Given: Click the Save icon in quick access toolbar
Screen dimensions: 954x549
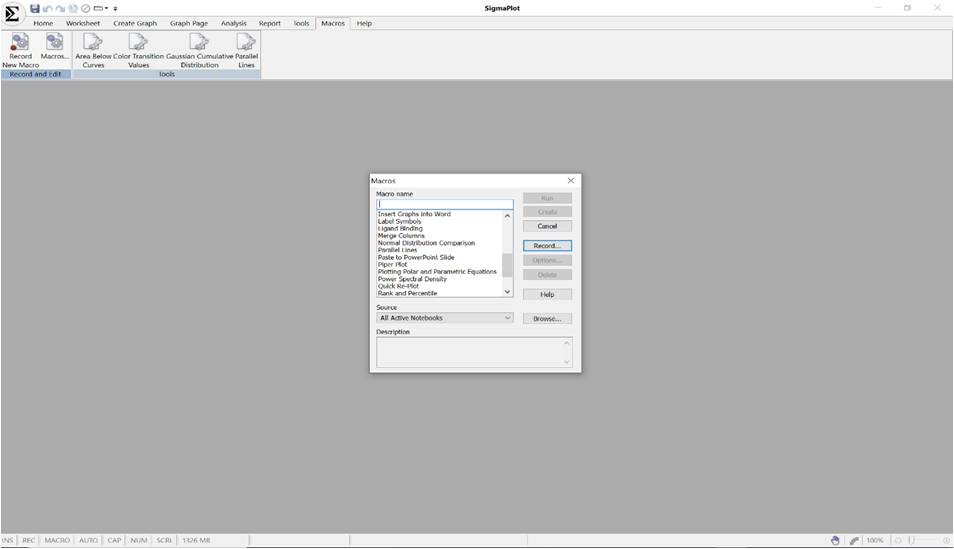Looking at the screenshot, I should tap(36, 8).
